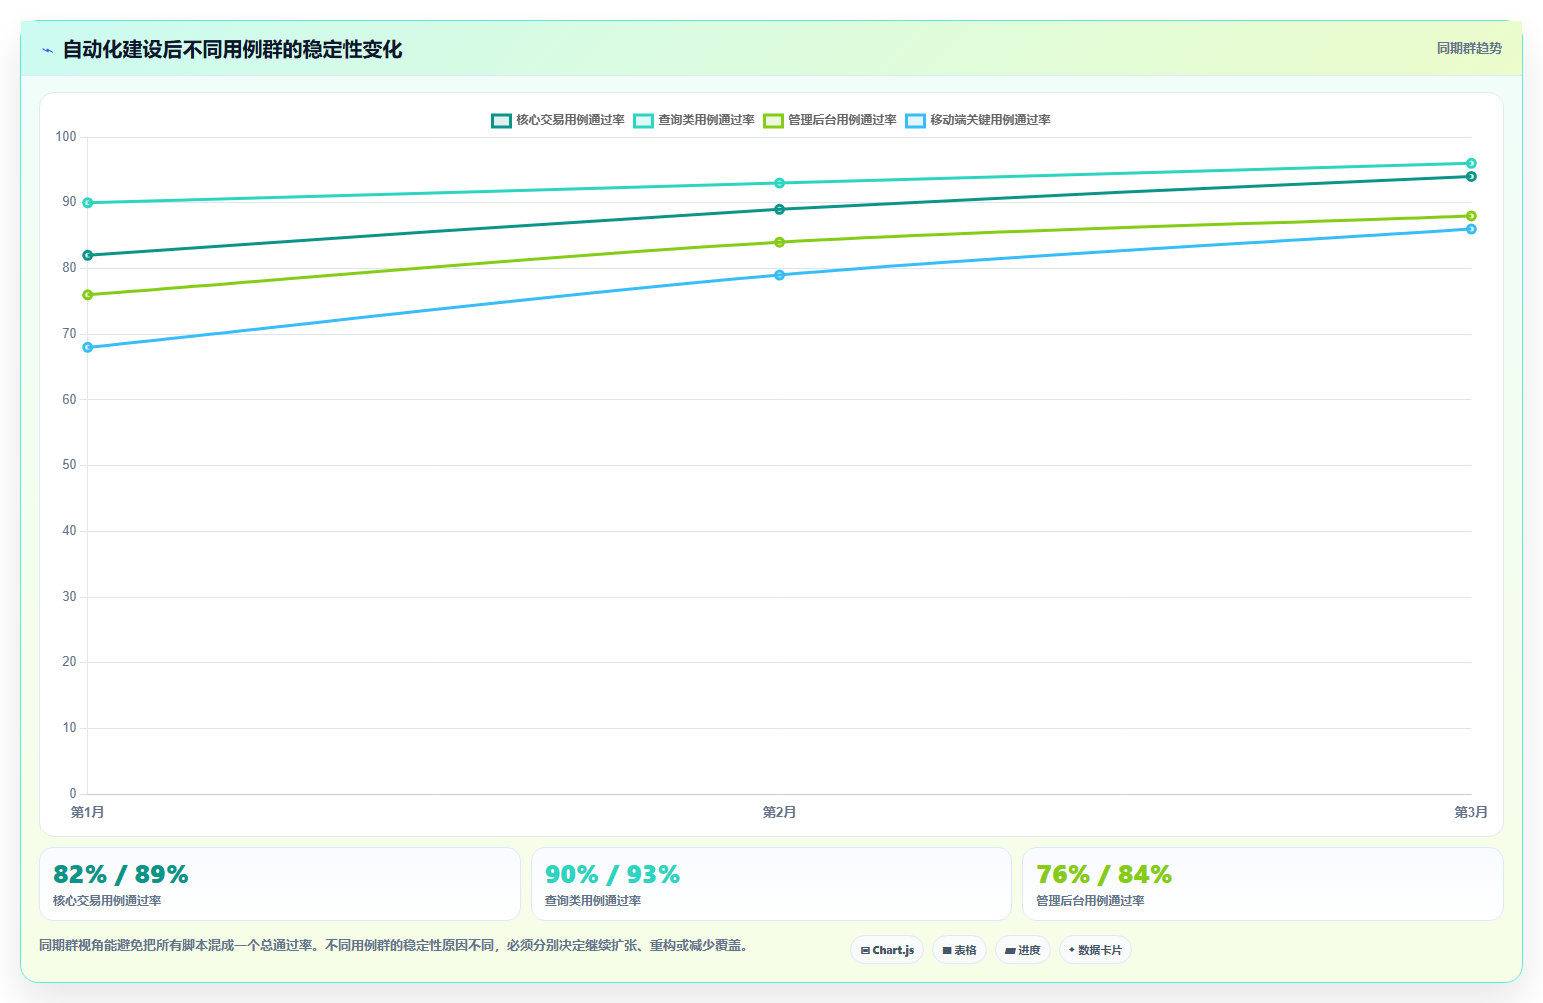Click the 核心交易用例通过率 card caption
Screen dimensions: 1543x1003
107,901
